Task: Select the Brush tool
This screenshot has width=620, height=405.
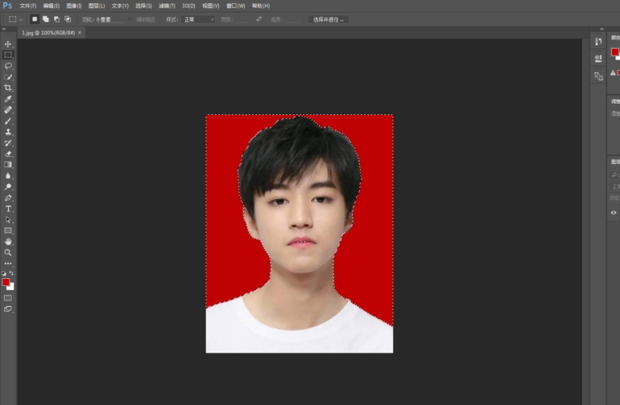Action: [x=8, y=121]
